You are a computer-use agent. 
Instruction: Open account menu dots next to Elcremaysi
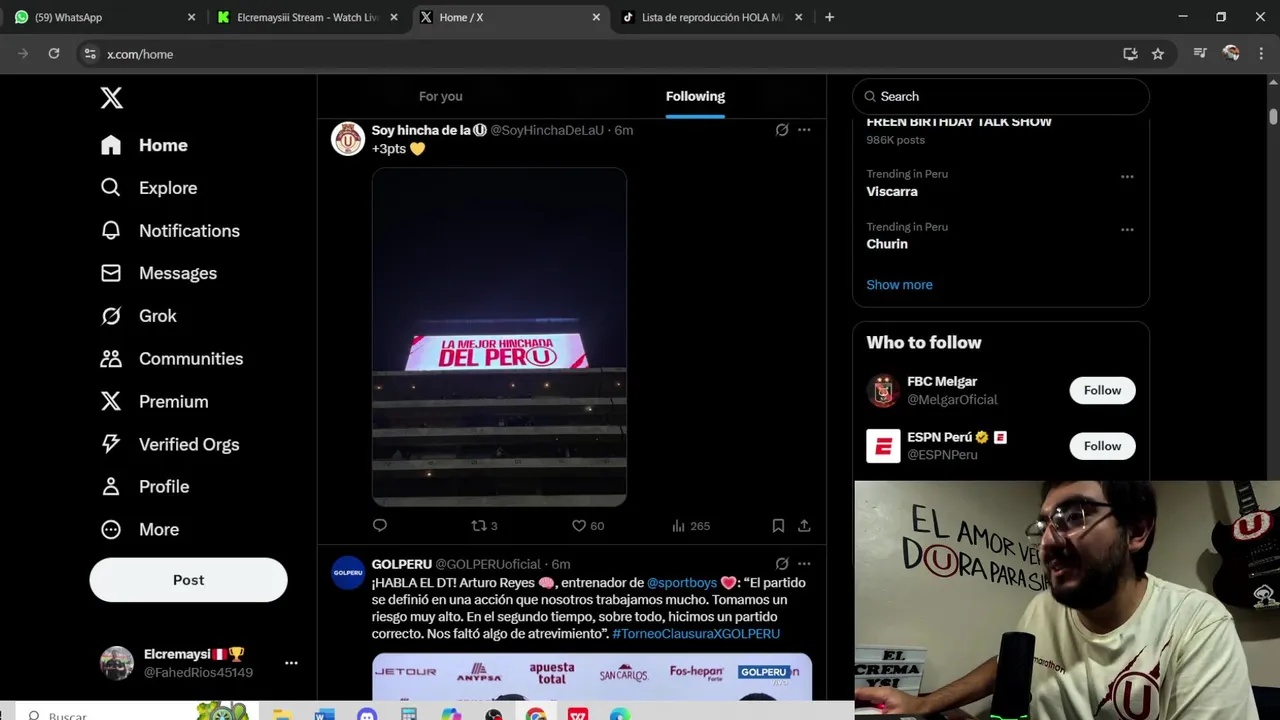pos(291,663)
